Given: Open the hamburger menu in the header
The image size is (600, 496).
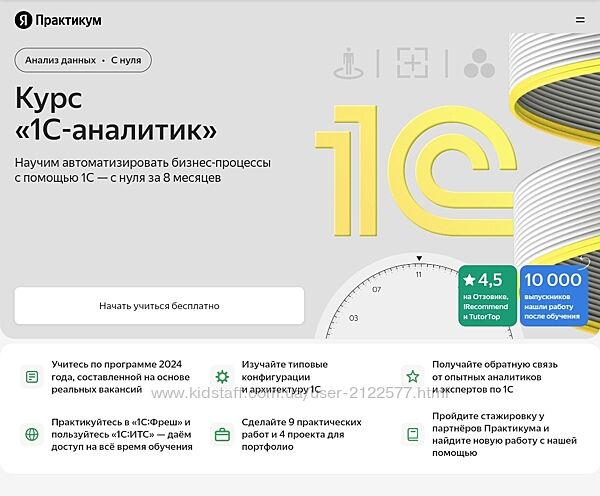Looking at the screenshot, I should tap(580, 19).
